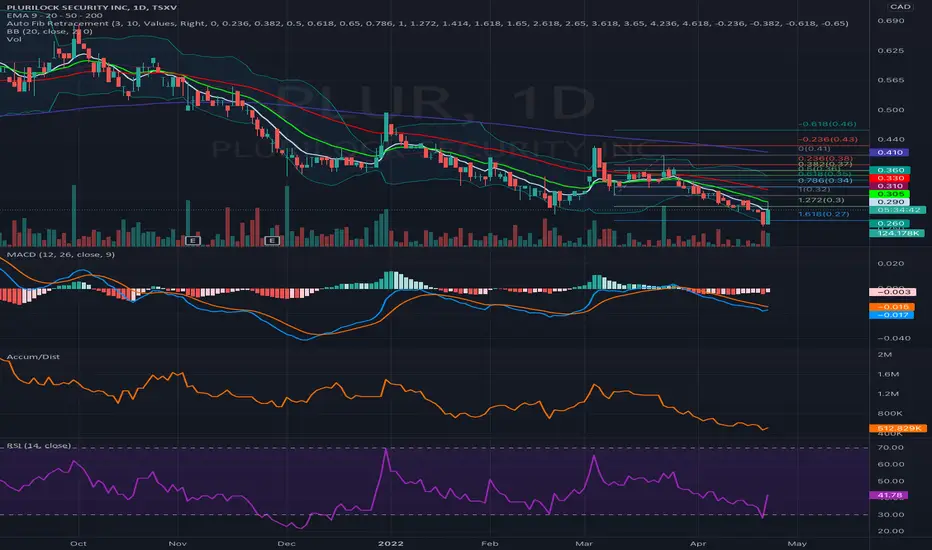Open the MACD (12, 26, close, 9) legend
Viewport: 932px width, 550px height.
[x=61, y=254]
